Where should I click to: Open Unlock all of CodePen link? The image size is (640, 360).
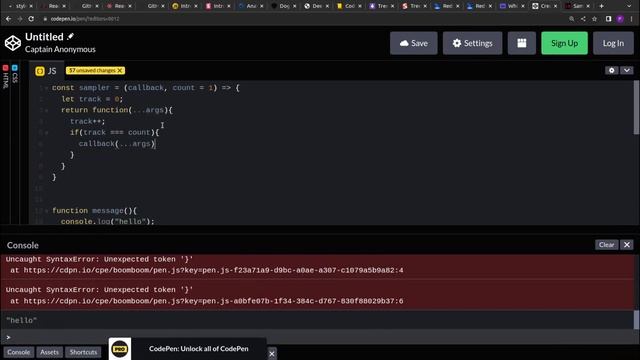(x=198, y=349)
